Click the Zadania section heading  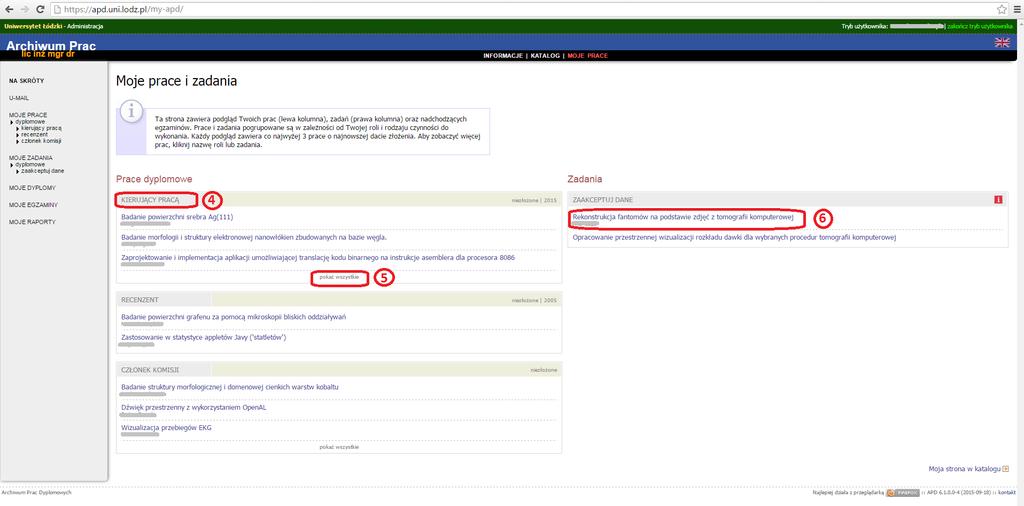point(584,178)
